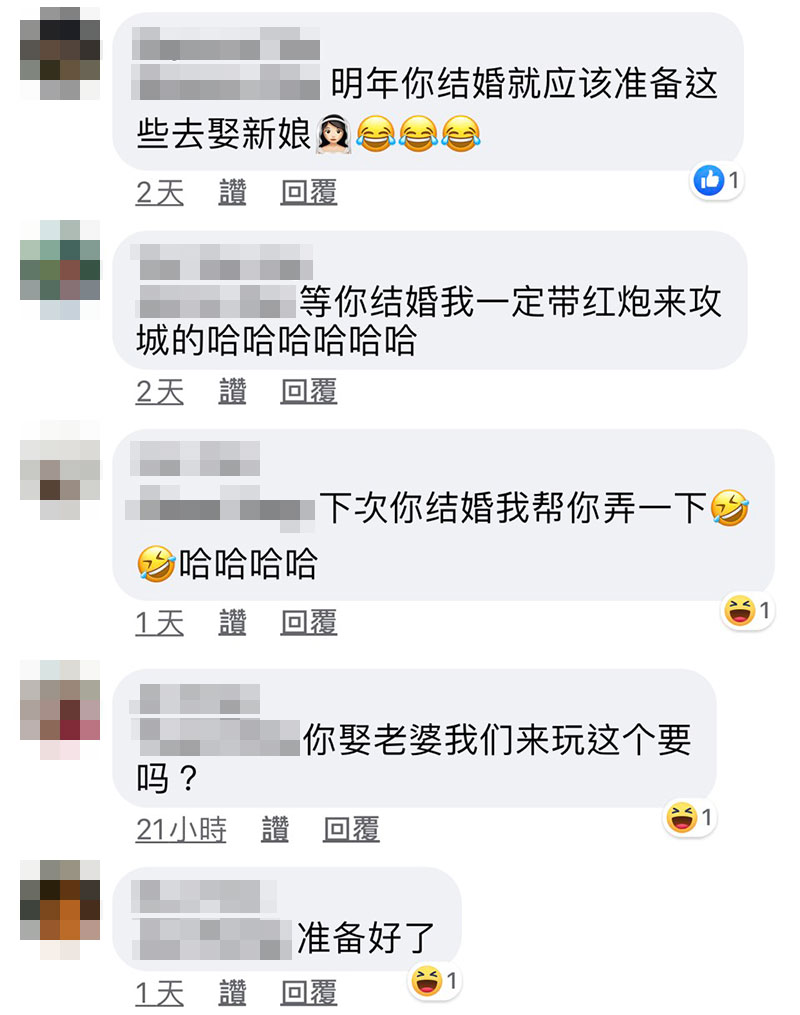Like the 你娶老婆 comment
This screenshot has height=1015, width=800.
(275, 829)
